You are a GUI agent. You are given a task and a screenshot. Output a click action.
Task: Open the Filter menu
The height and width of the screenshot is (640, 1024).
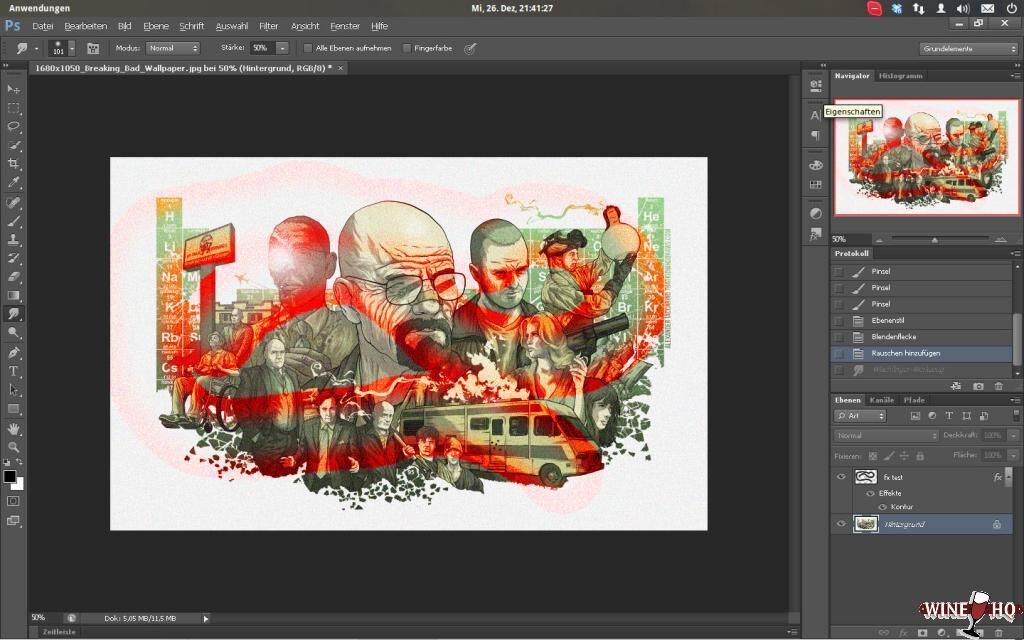(268, 26)
